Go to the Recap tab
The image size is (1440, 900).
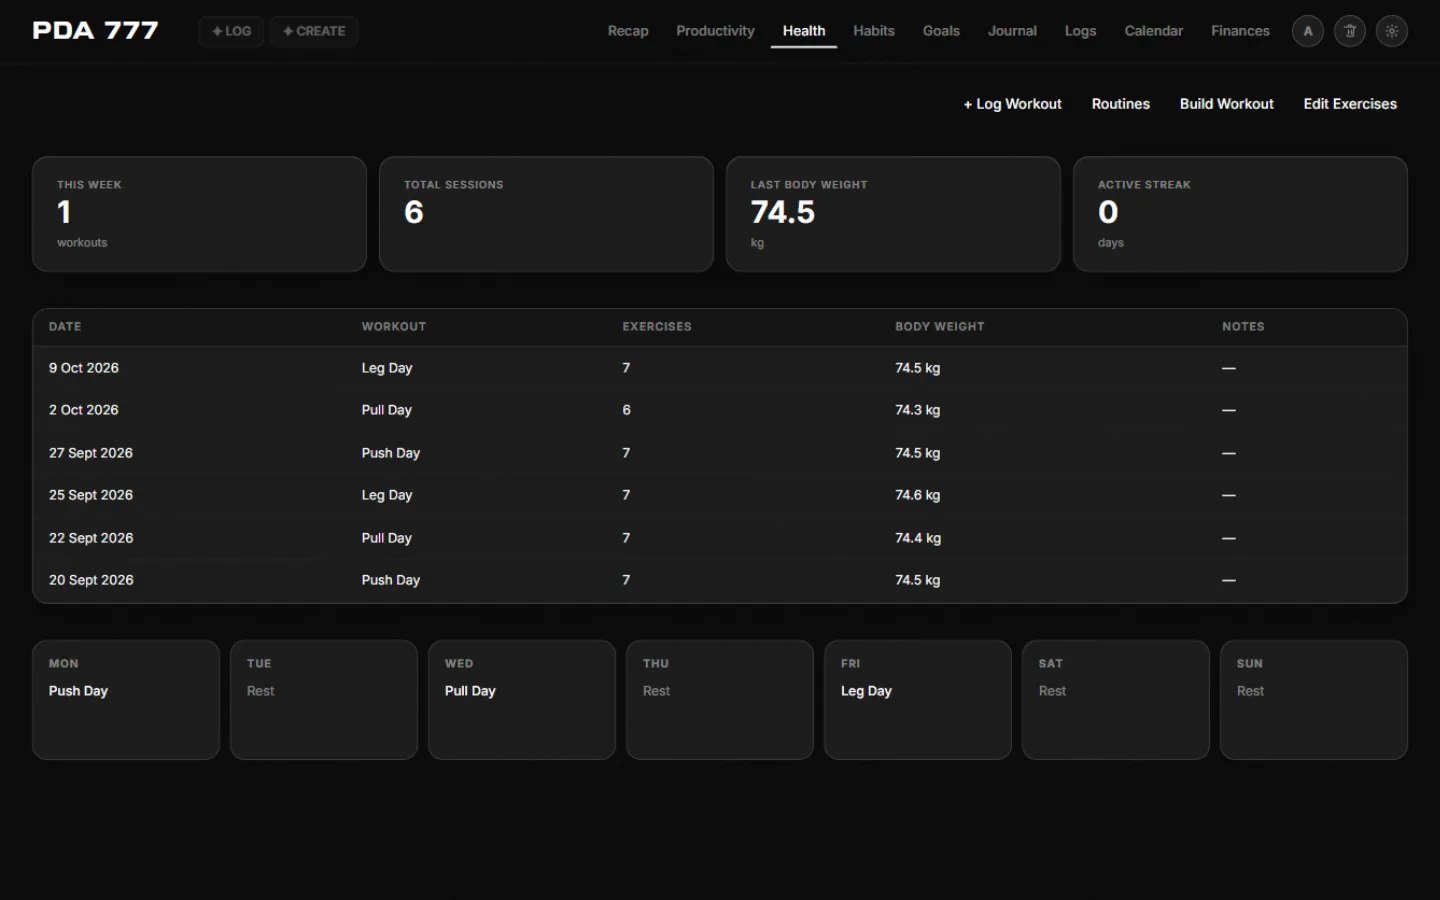(628, 31)
